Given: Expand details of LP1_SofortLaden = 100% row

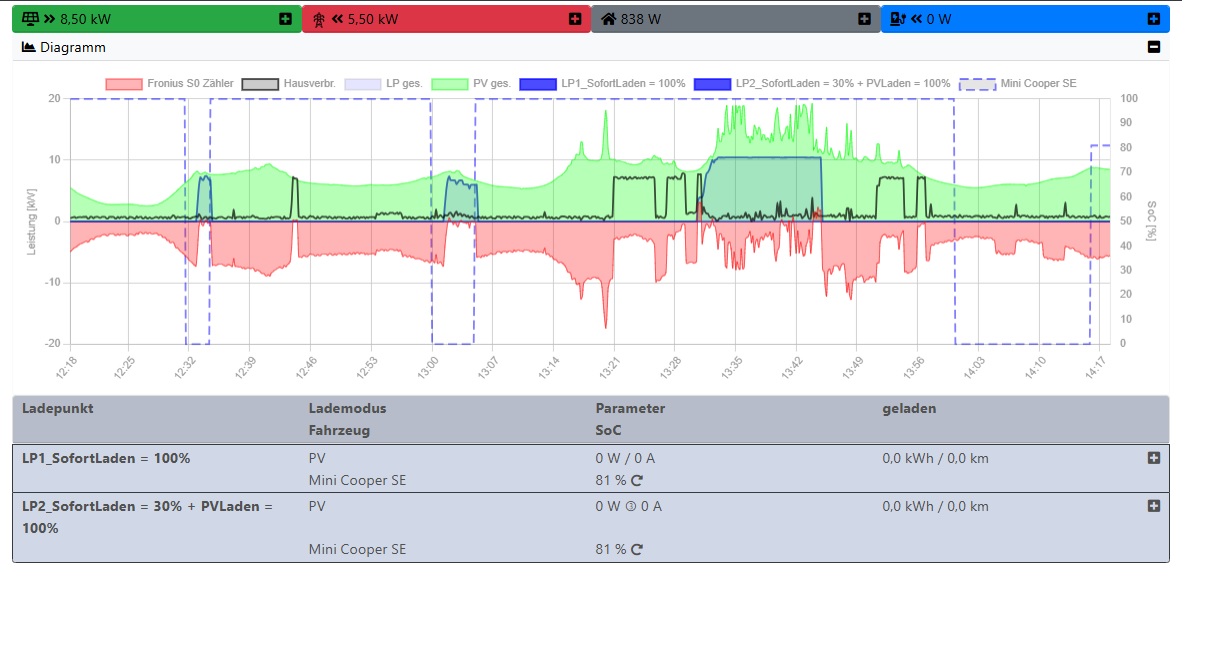Looking at the screenshot, I should (x=1153, y=458).
